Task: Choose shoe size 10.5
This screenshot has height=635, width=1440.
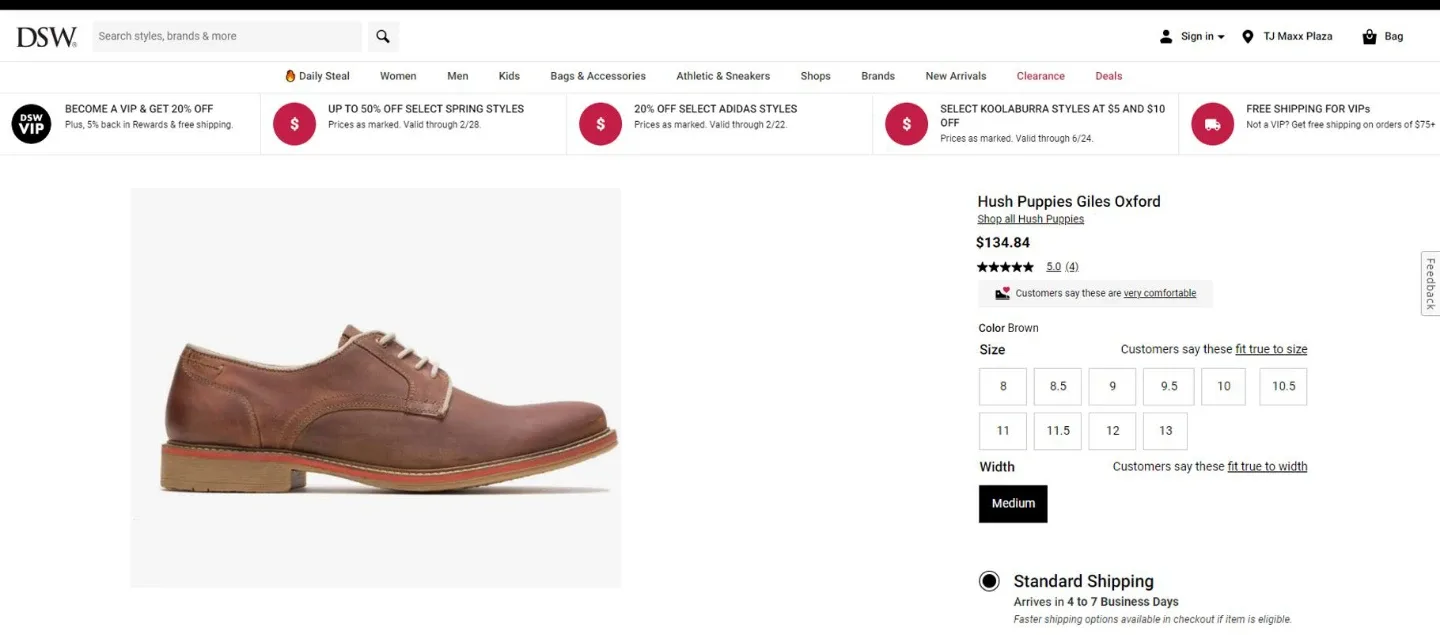Action: pyautogui.click(x=1283, y=387)
